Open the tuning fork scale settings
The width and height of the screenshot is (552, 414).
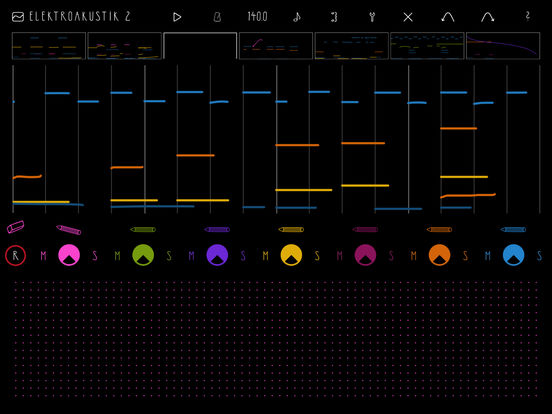tap(372, 17)
